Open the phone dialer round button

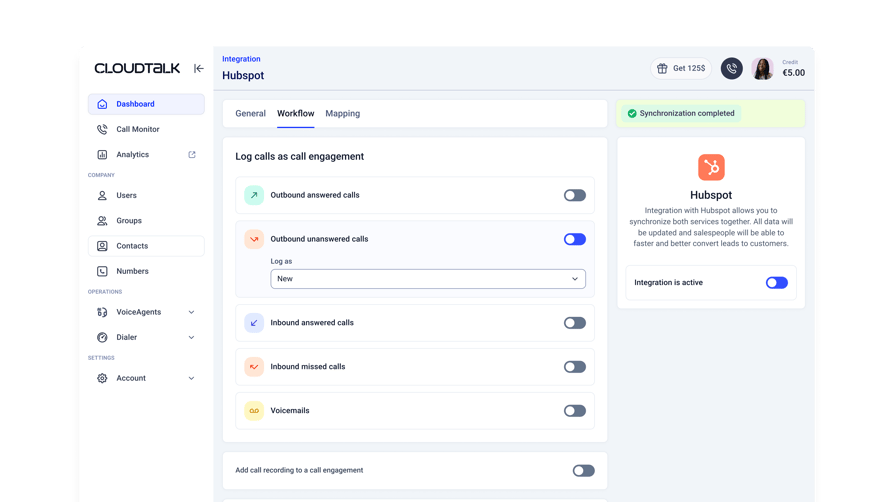point(732,68)
